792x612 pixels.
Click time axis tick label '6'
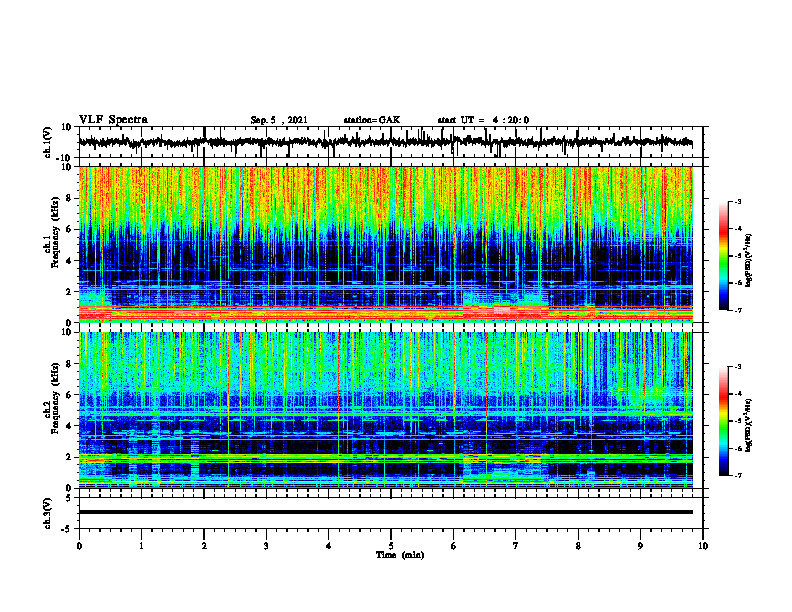(x=454, y=546)
